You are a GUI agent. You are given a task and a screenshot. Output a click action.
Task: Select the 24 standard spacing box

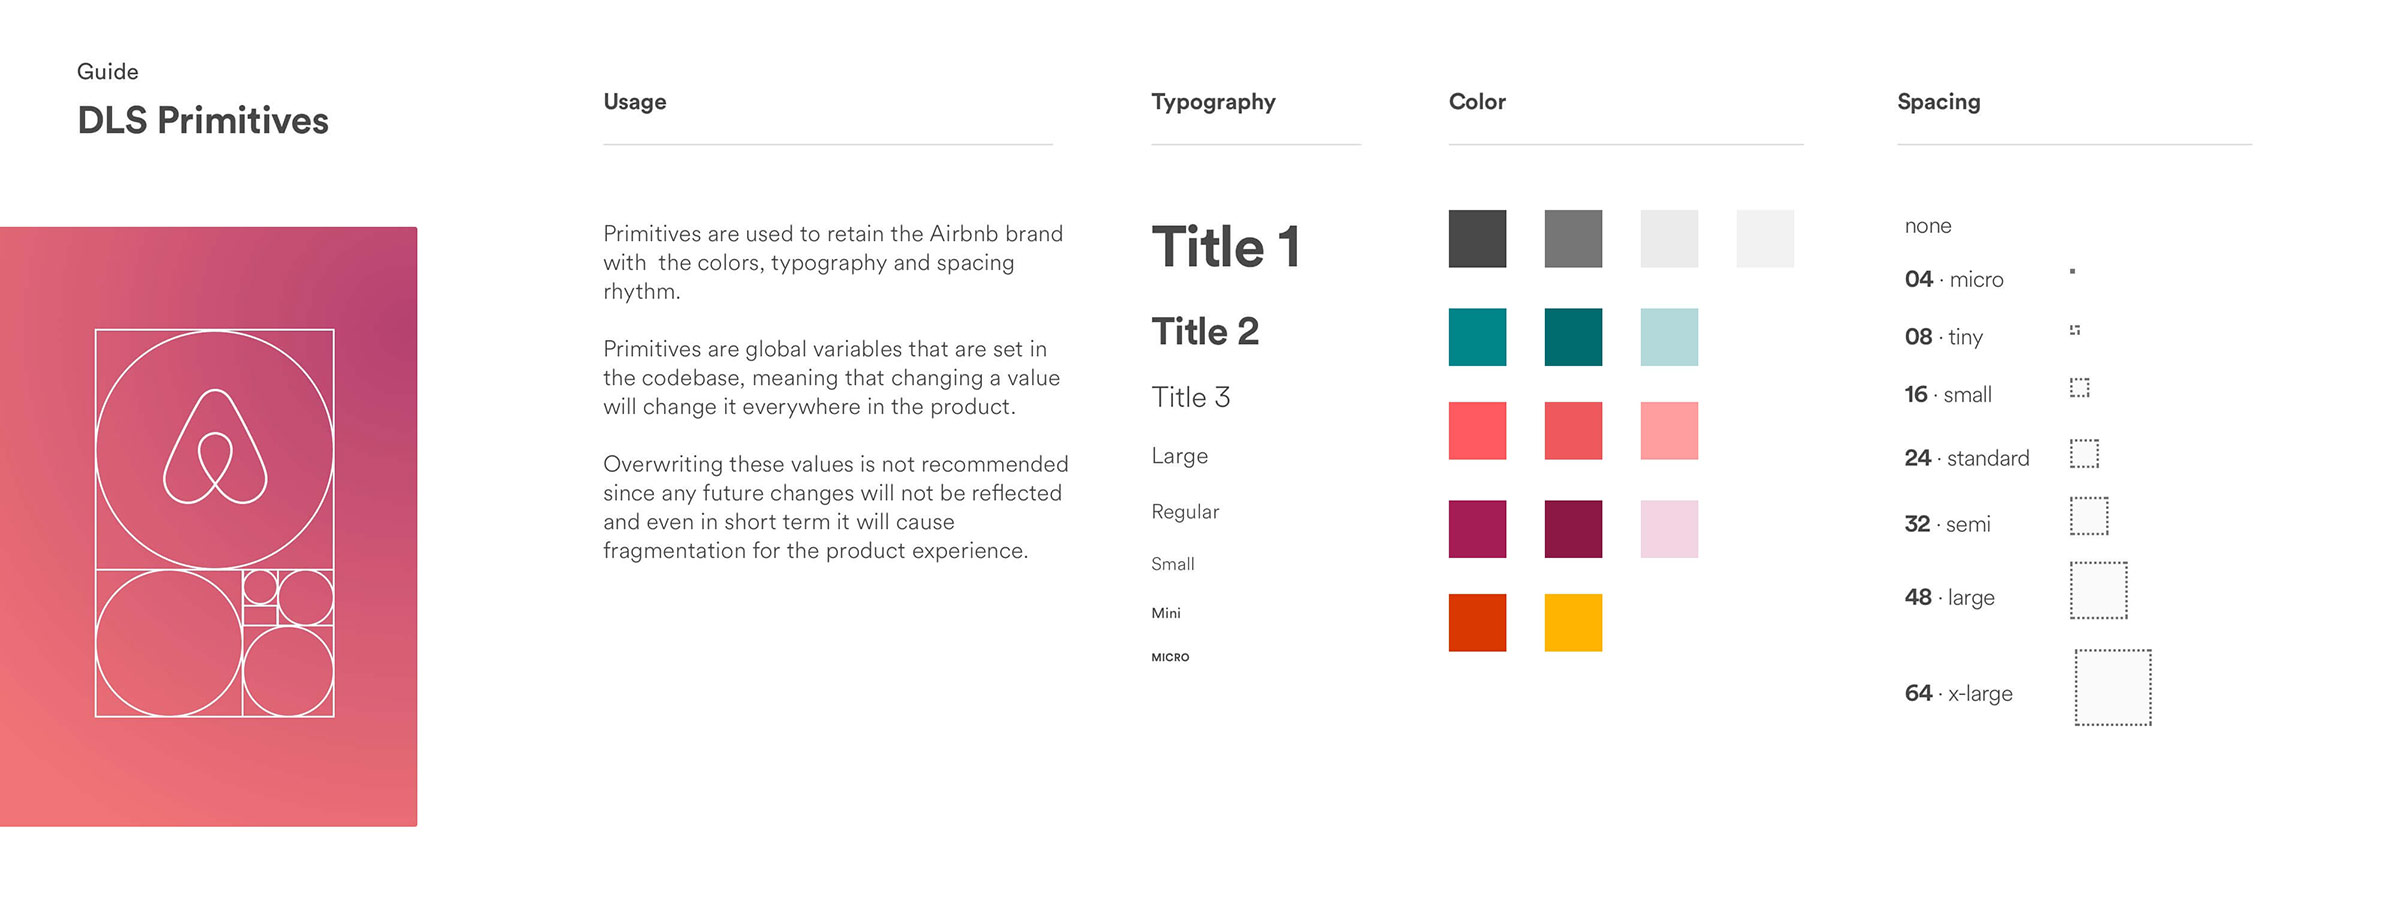click(2084, 454)
